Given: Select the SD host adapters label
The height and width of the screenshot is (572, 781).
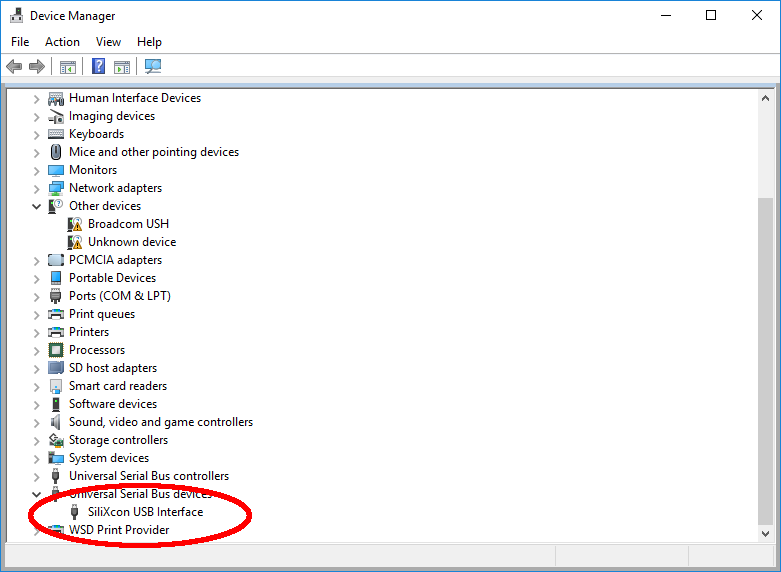Looking at the screenshot, I should click(113, 368).
